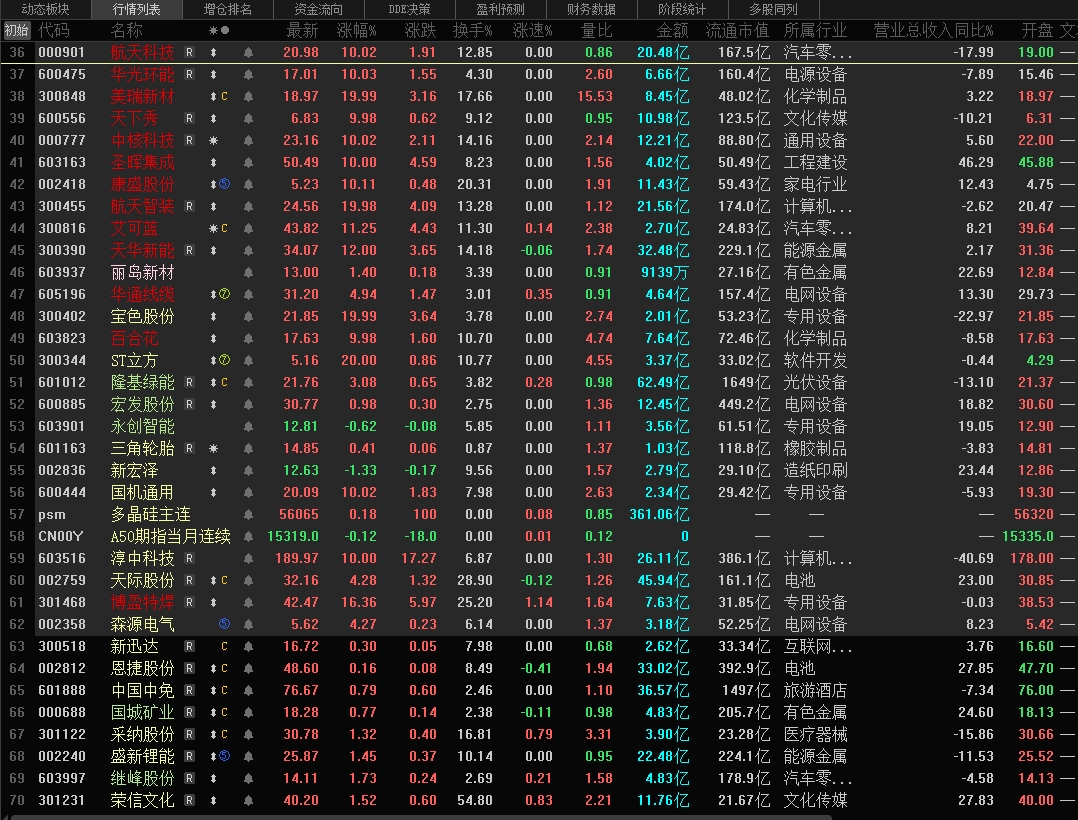
Task: Click the circled 7 icon on 华通线缆 row
Action: (224, 294)
